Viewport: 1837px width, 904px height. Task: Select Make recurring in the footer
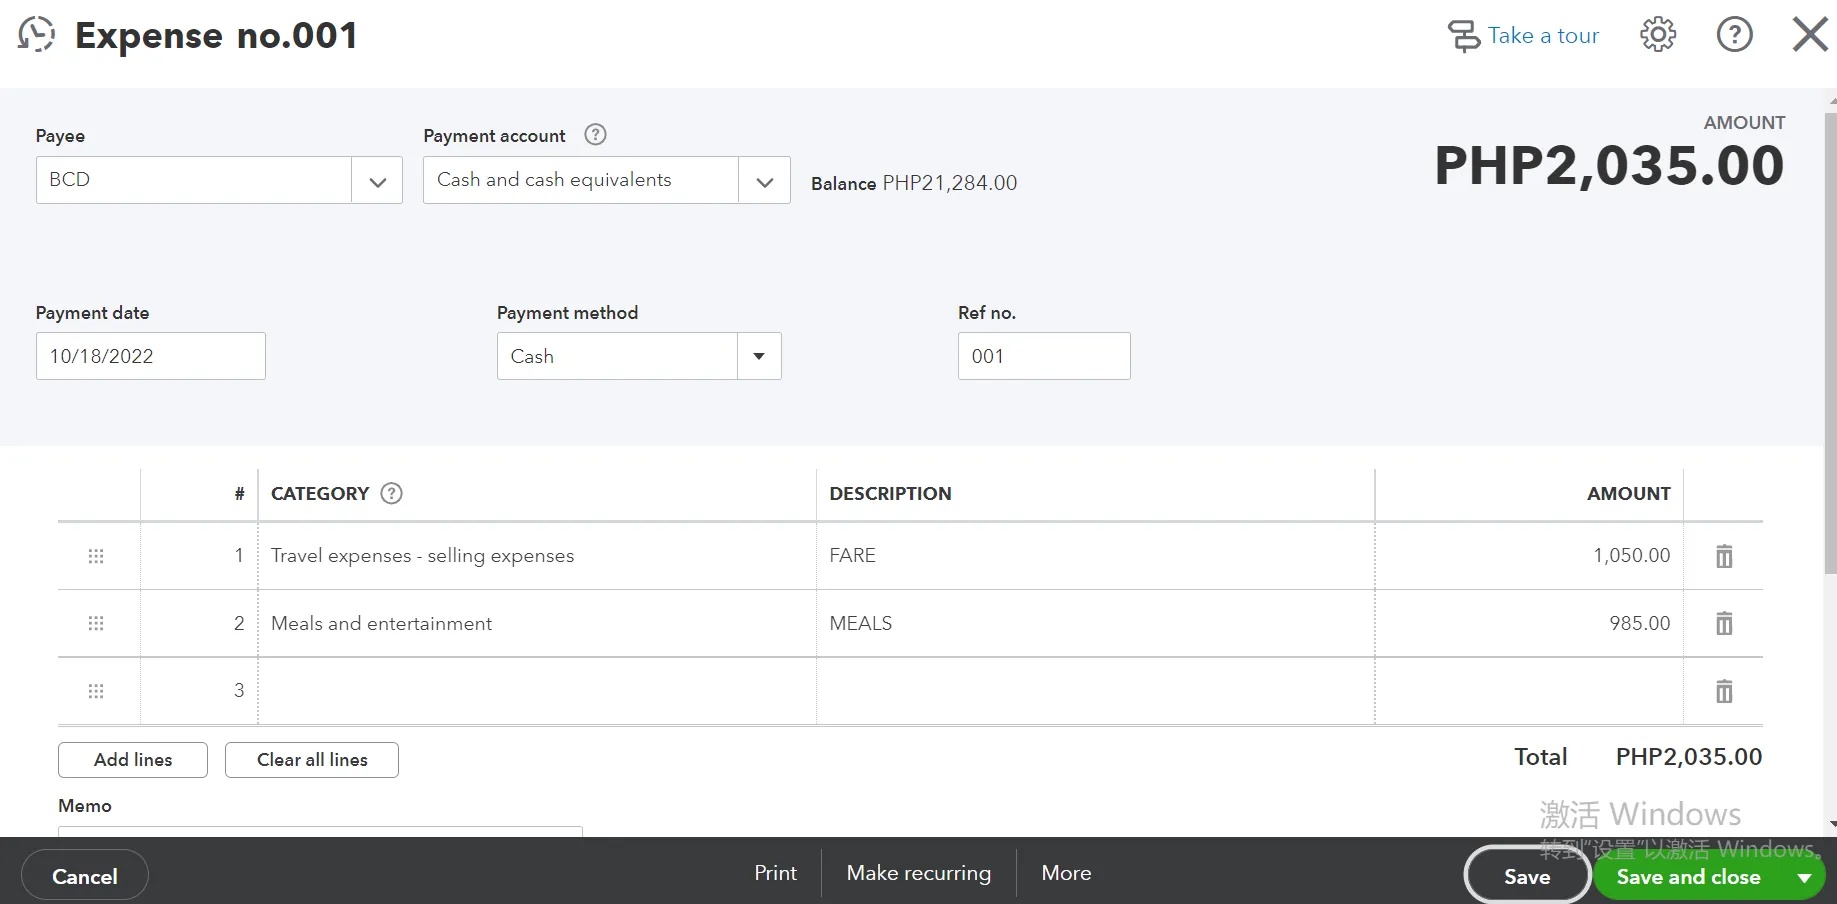(x=918, y=873)
